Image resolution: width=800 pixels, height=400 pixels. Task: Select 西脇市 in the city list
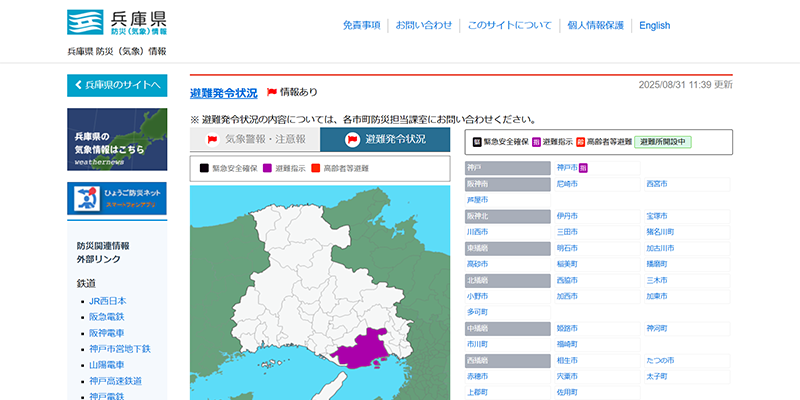coord(567,281)
